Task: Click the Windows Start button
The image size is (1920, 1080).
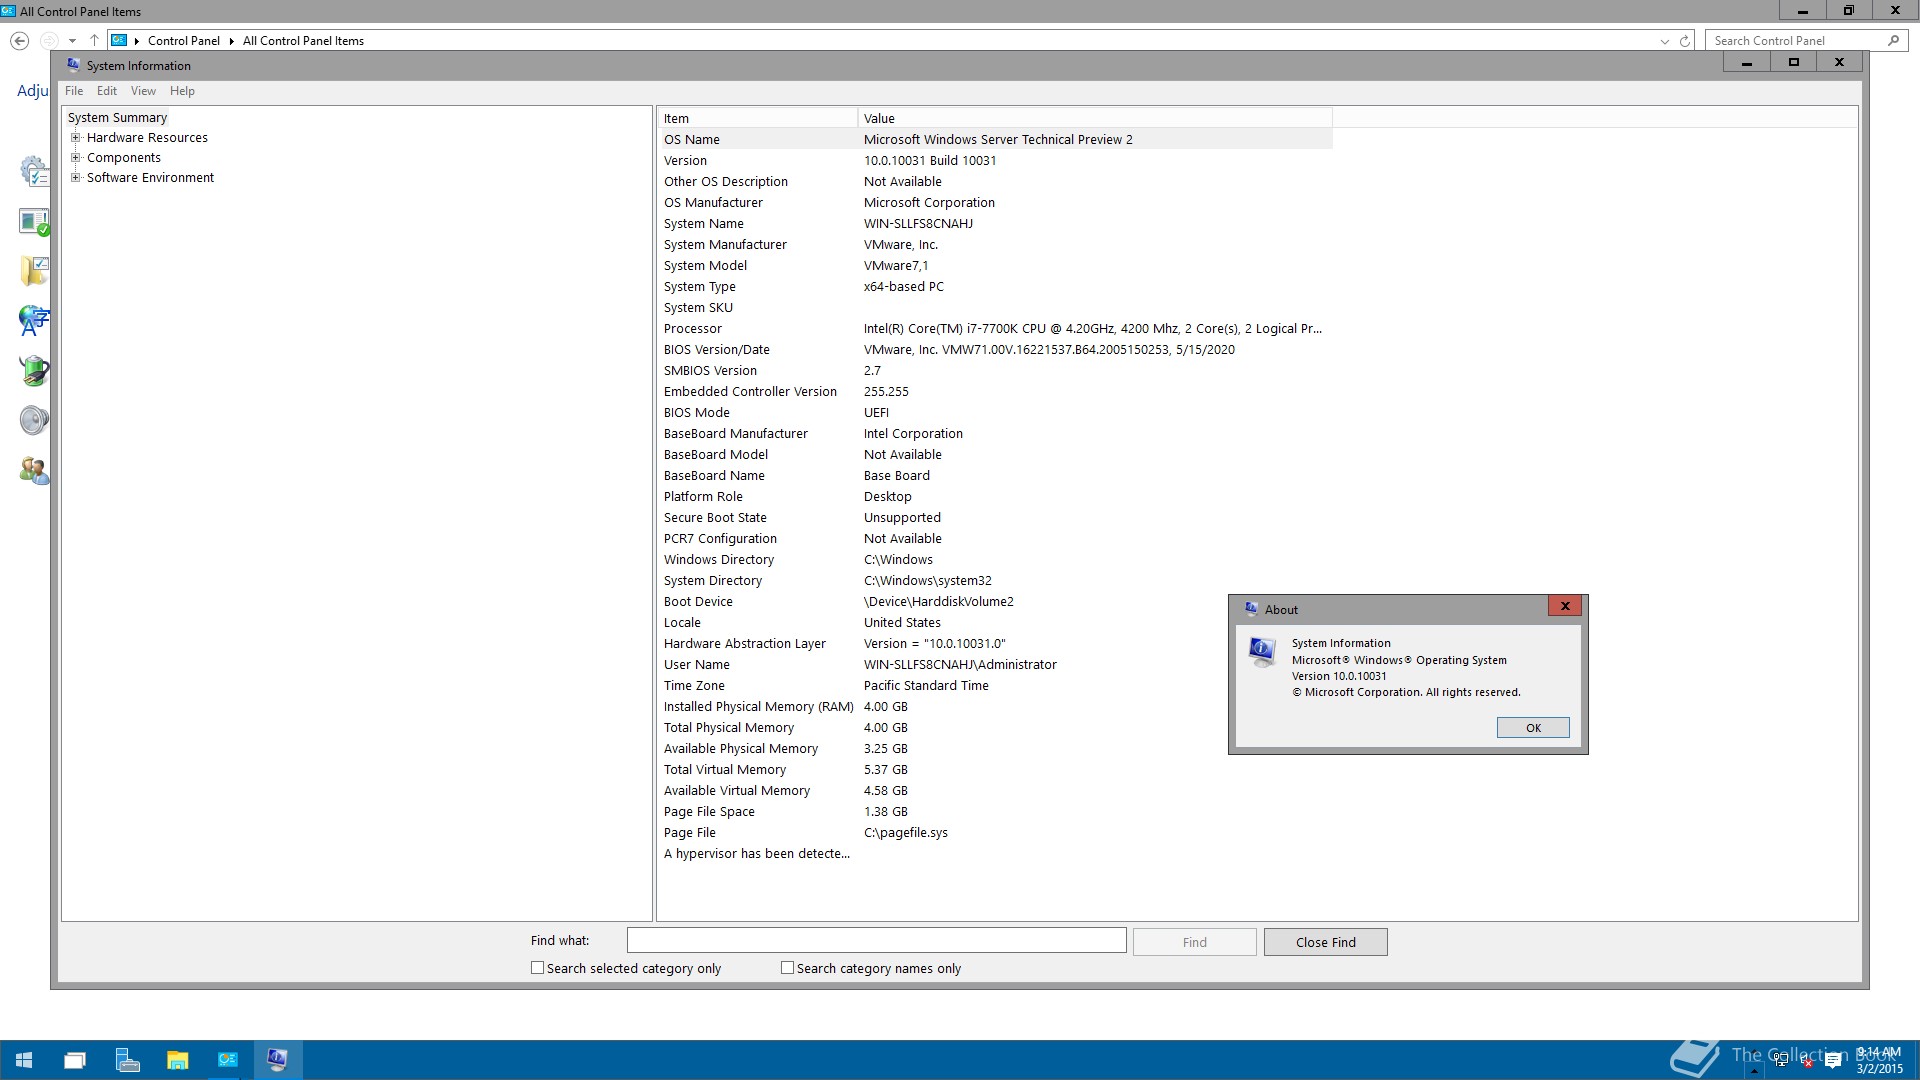Action: (x=25, y=1060)
